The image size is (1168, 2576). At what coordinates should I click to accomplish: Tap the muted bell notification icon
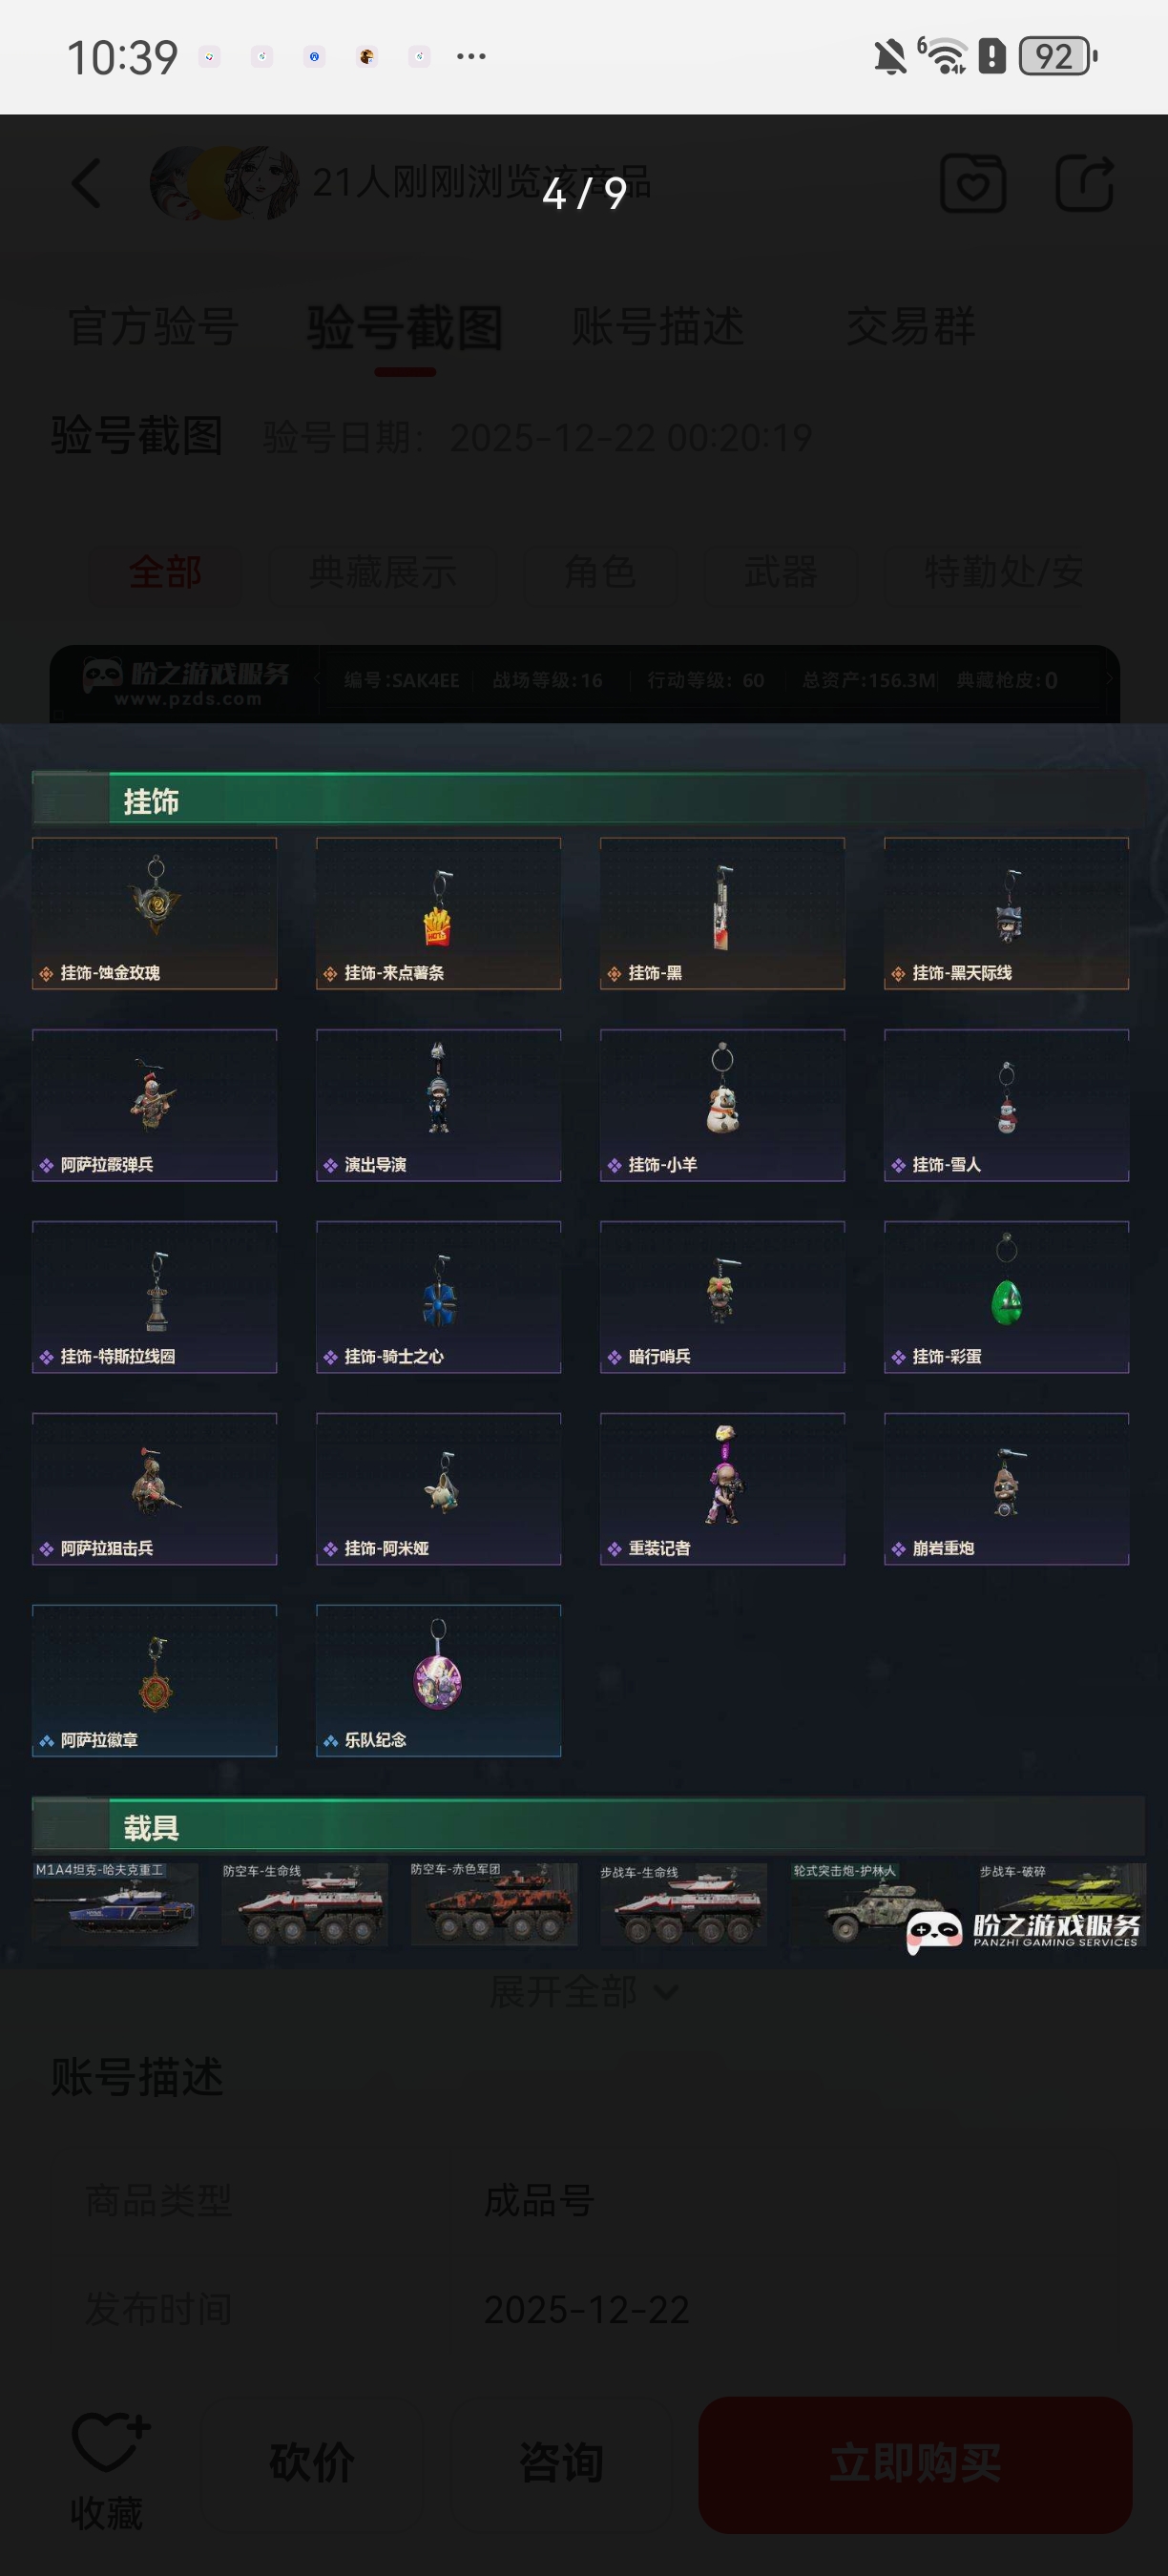click(890, 56)
